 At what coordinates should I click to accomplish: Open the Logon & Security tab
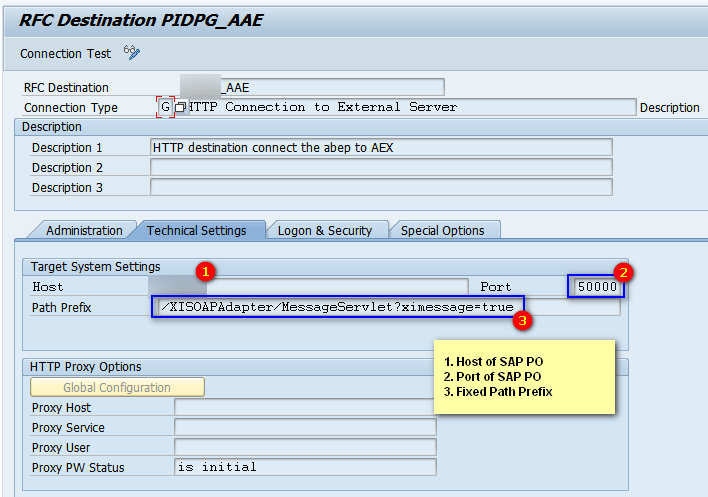point(324,230)
